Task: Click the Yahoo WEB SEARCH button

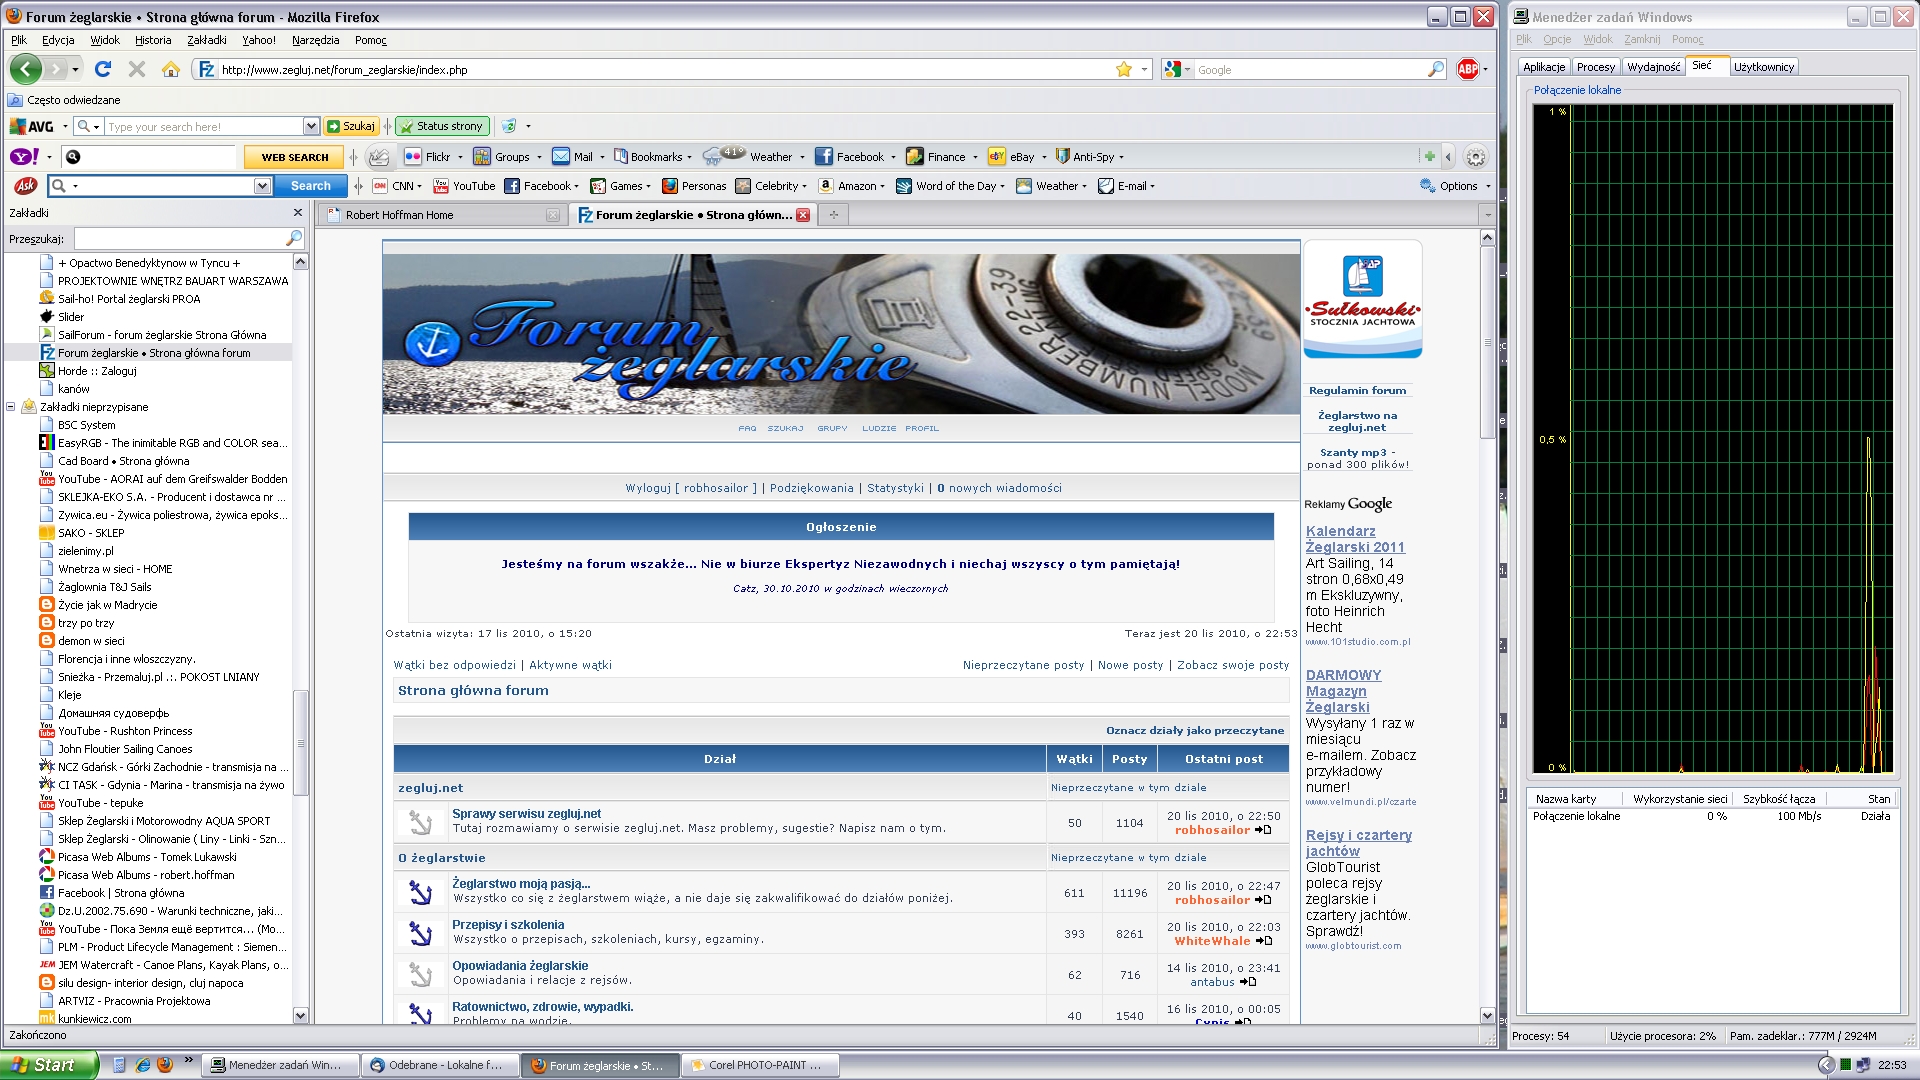Action: (294, 157)
